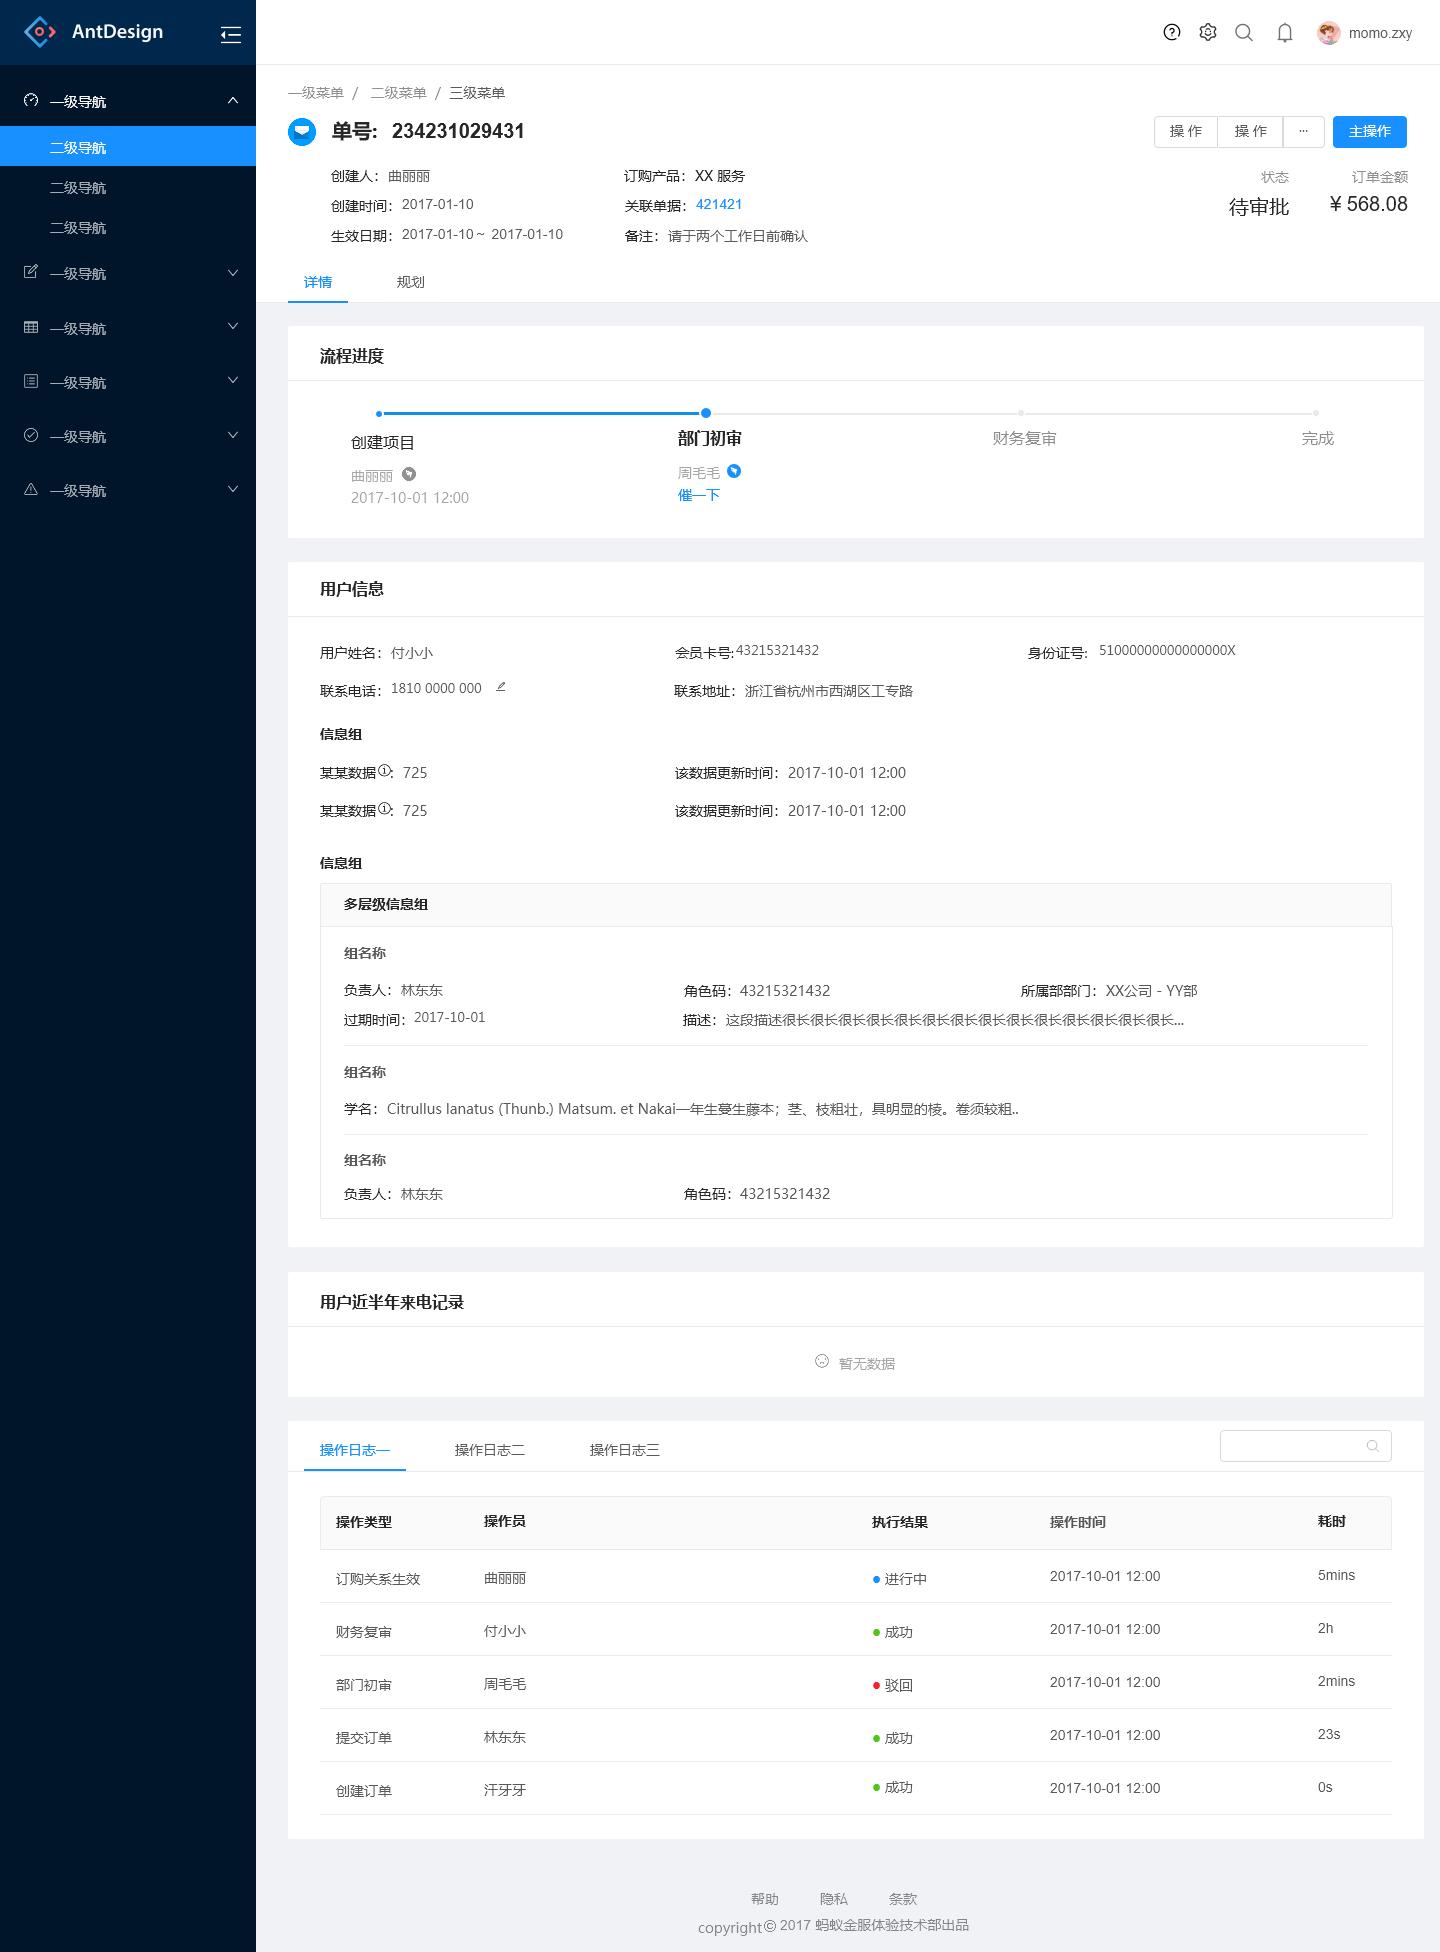Click the form-edit icon in sidebar
The image size is (1440, 1952).
(31, 272)
